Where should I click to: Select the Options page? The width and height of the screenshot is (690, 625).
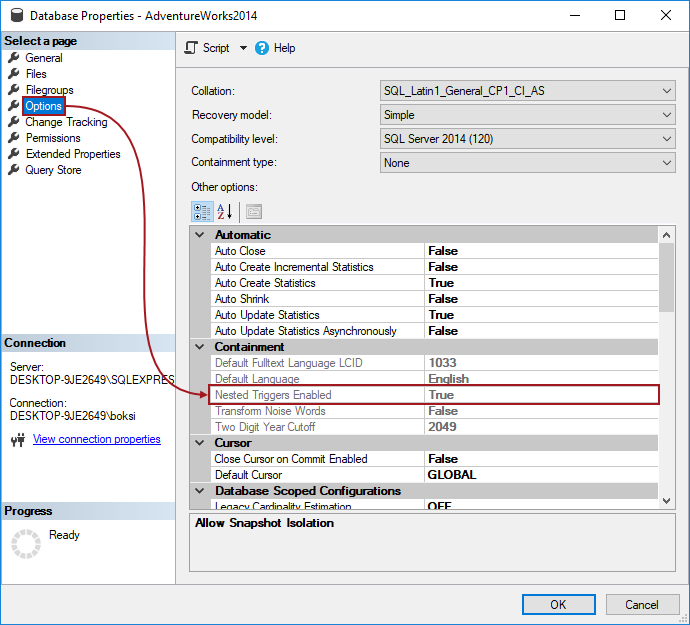coord(44,106)
